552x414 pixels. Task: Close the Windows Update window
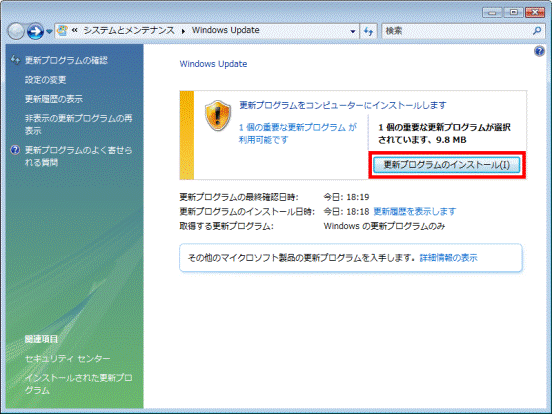click(535, 13)
